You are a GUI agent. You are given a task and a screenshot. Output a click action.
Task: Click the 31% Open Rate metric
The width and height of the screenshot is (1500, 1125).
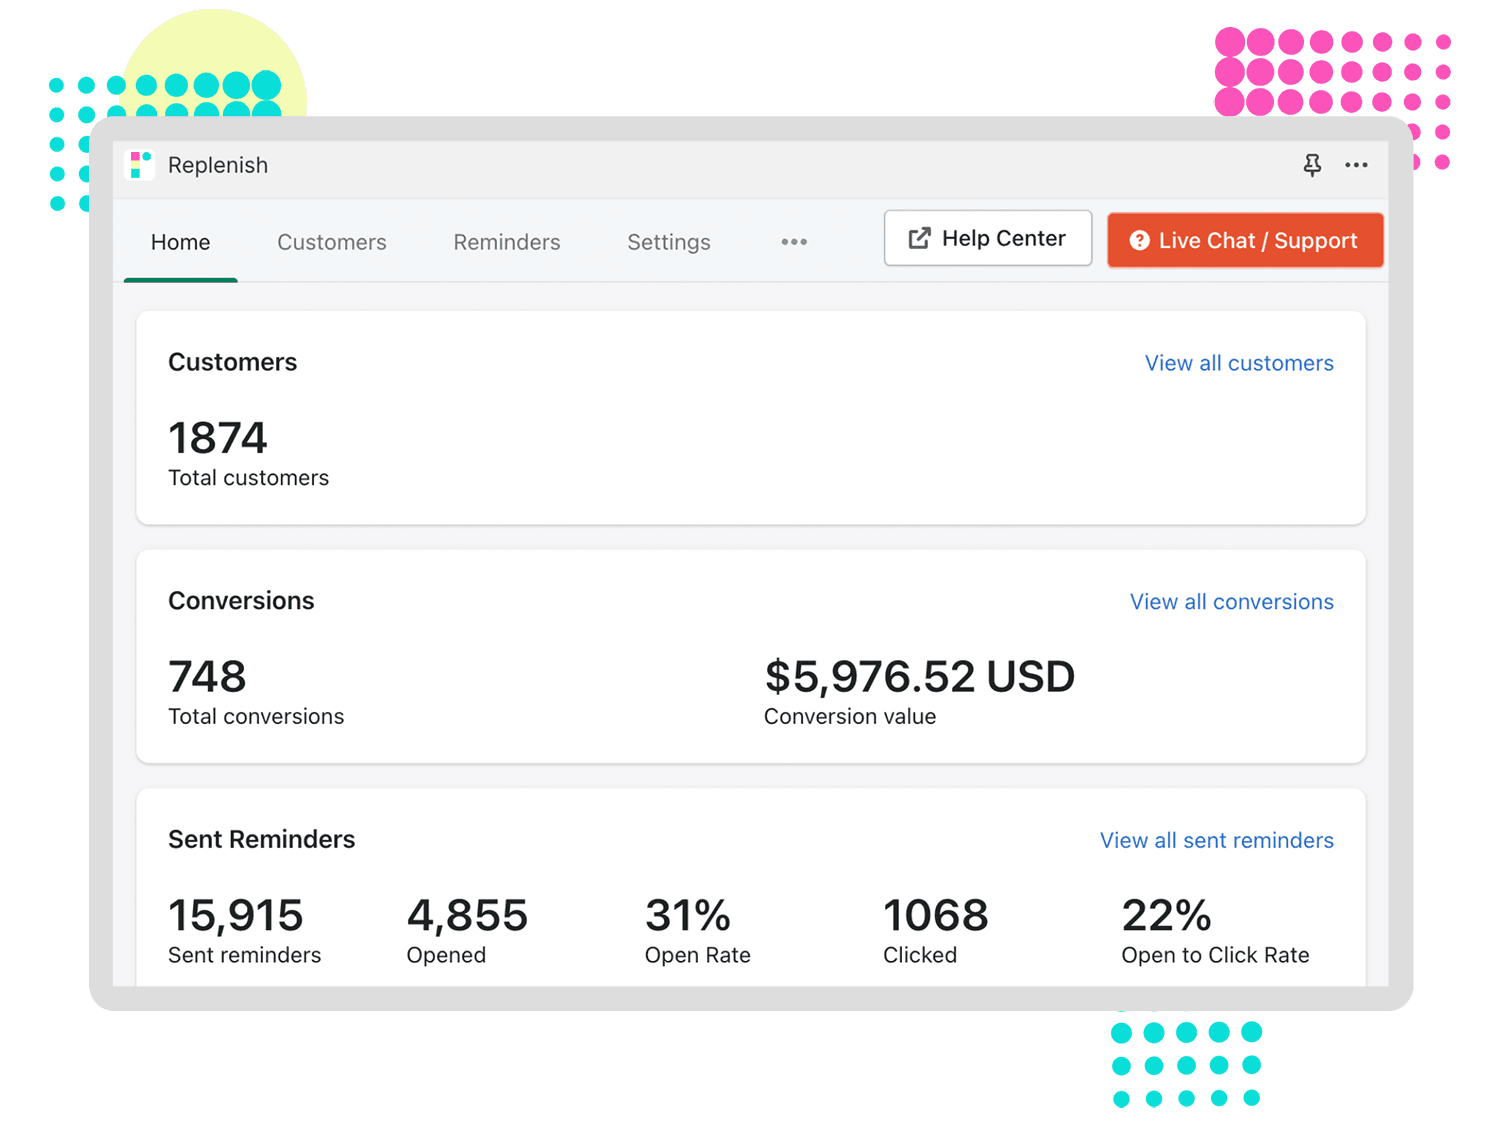(x=688, y=916)
